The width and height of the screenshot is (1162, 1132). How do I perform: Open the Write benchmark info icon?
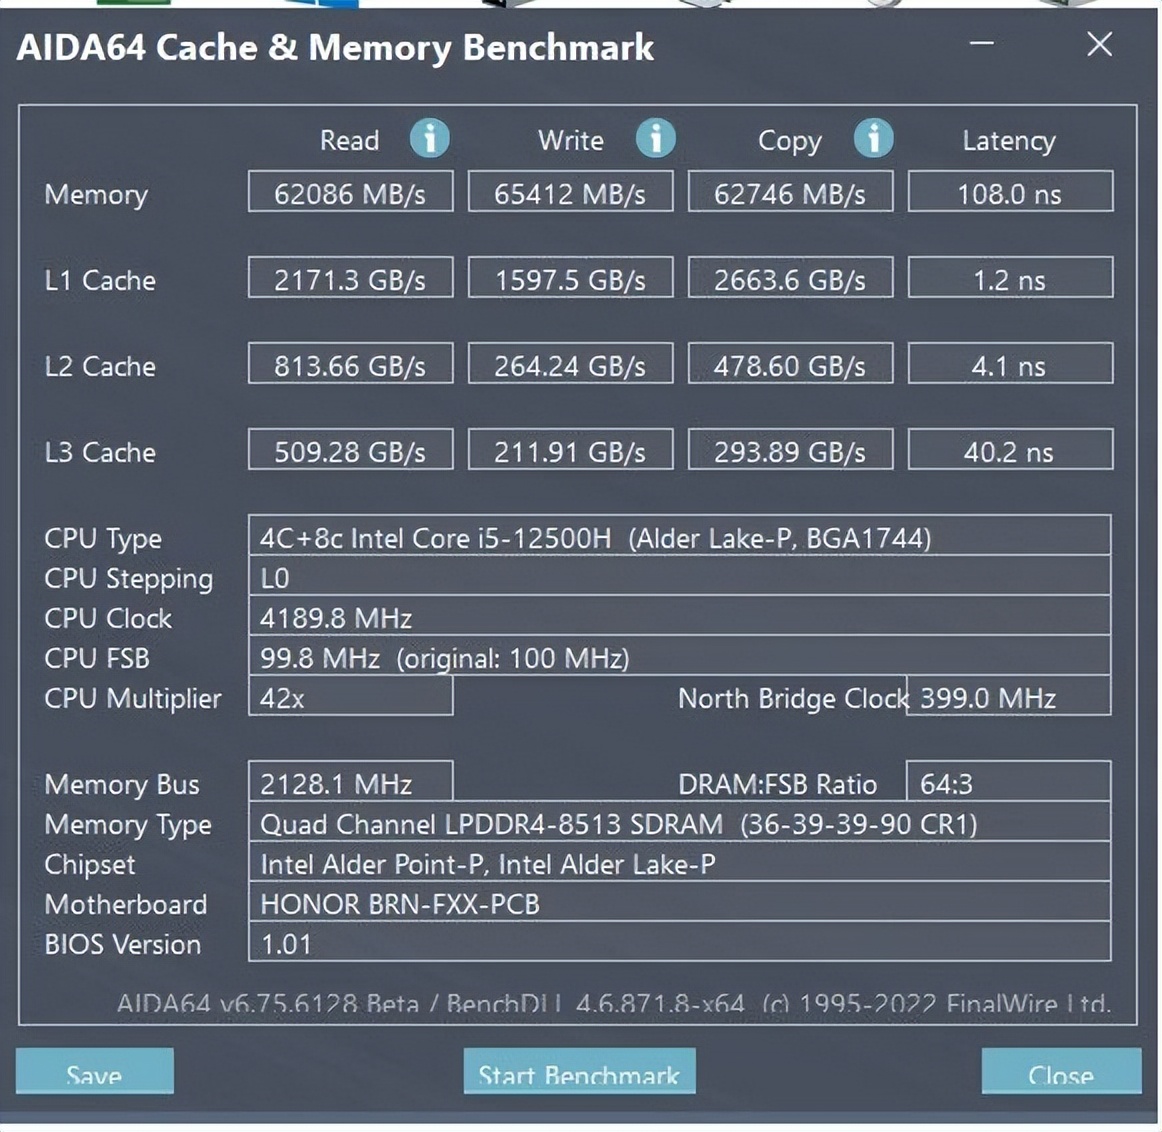(x=656, y=139)
